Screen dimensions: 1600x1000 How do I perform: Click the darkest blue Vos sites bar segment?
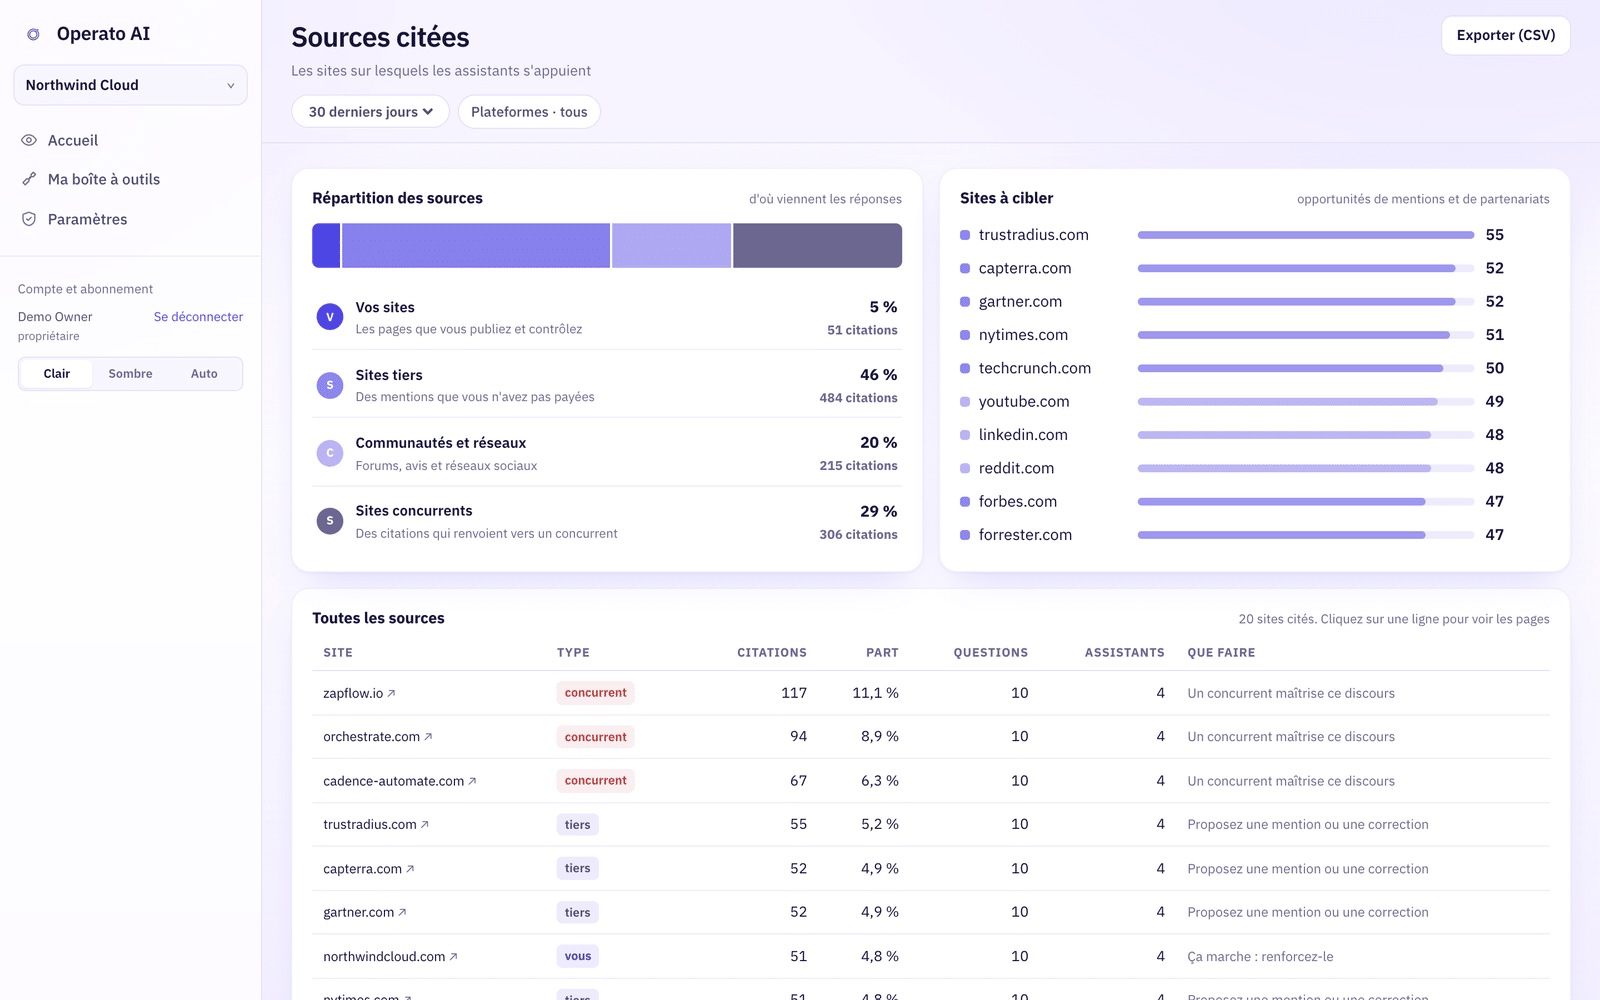click(326, 245)
